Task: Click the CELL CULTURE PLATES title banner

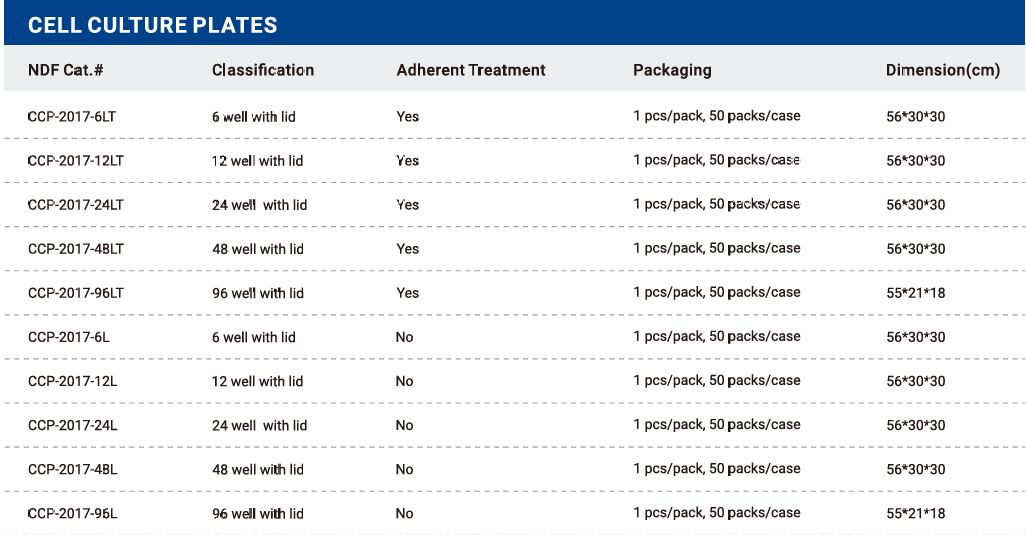Action: pos(514,24)
